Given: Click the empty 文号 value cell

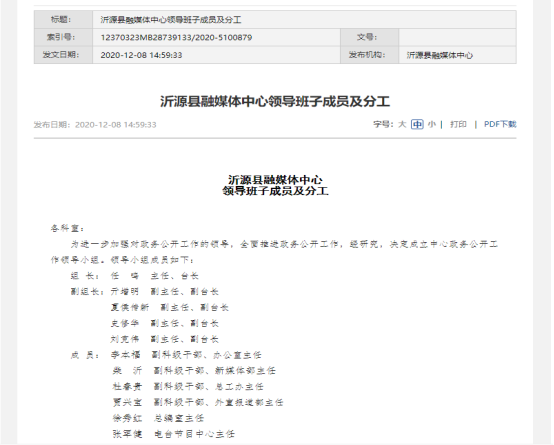Looking at the screenshot, I should (x=458, y=37).
